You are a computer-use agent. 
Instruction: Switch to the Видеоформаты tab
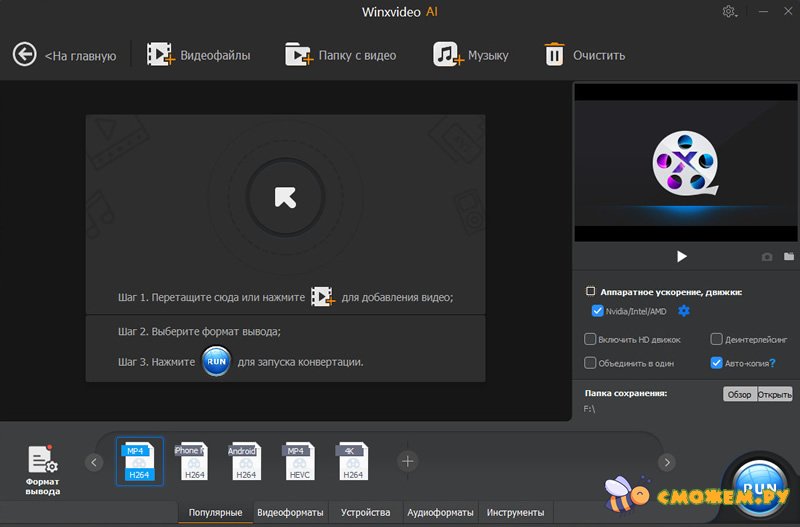pyautogui.click(x=290, y=513)
